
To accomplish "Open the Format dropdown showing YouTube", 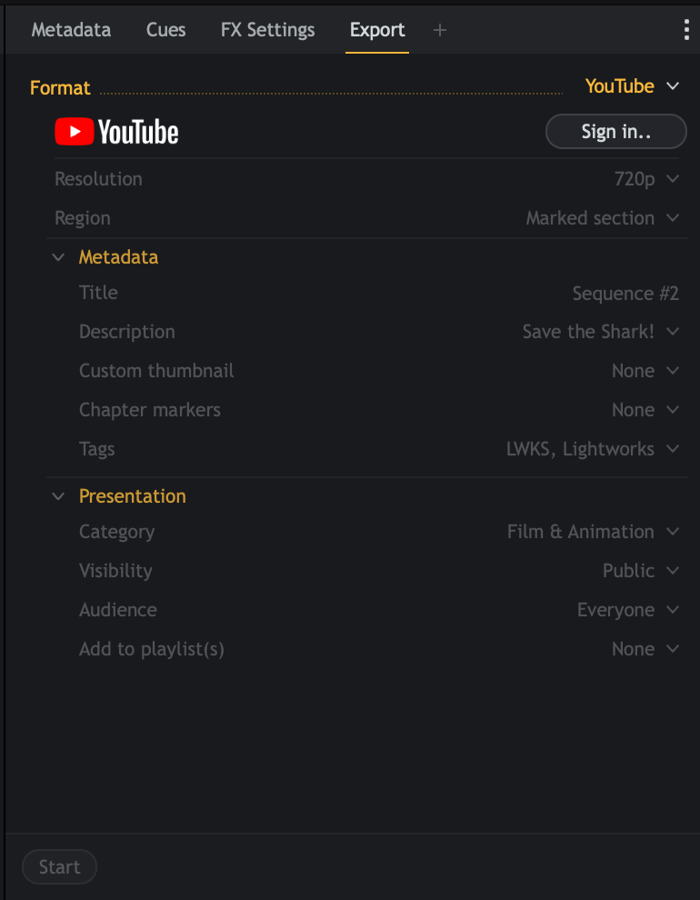I will 632,87.
